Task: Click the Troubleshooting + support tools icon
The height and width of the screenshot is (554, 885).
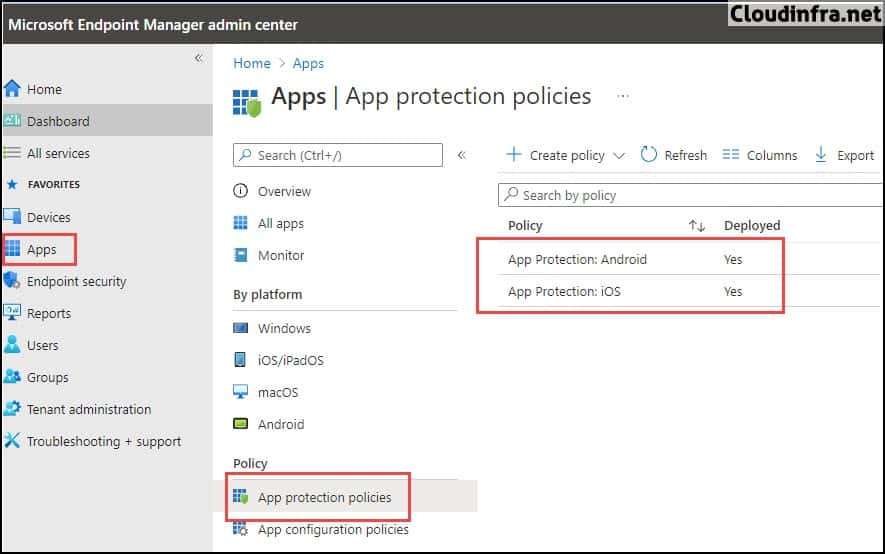Action: [12, 441]
